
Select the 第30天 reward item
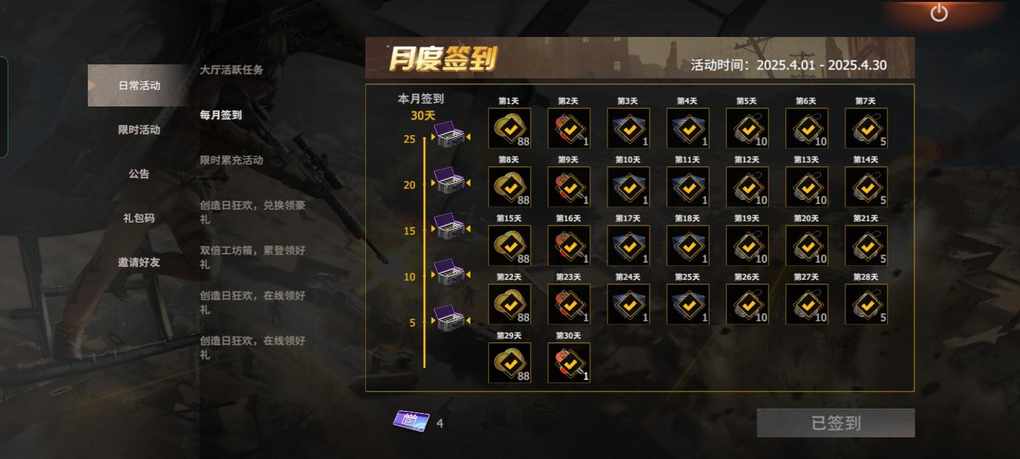569,363
